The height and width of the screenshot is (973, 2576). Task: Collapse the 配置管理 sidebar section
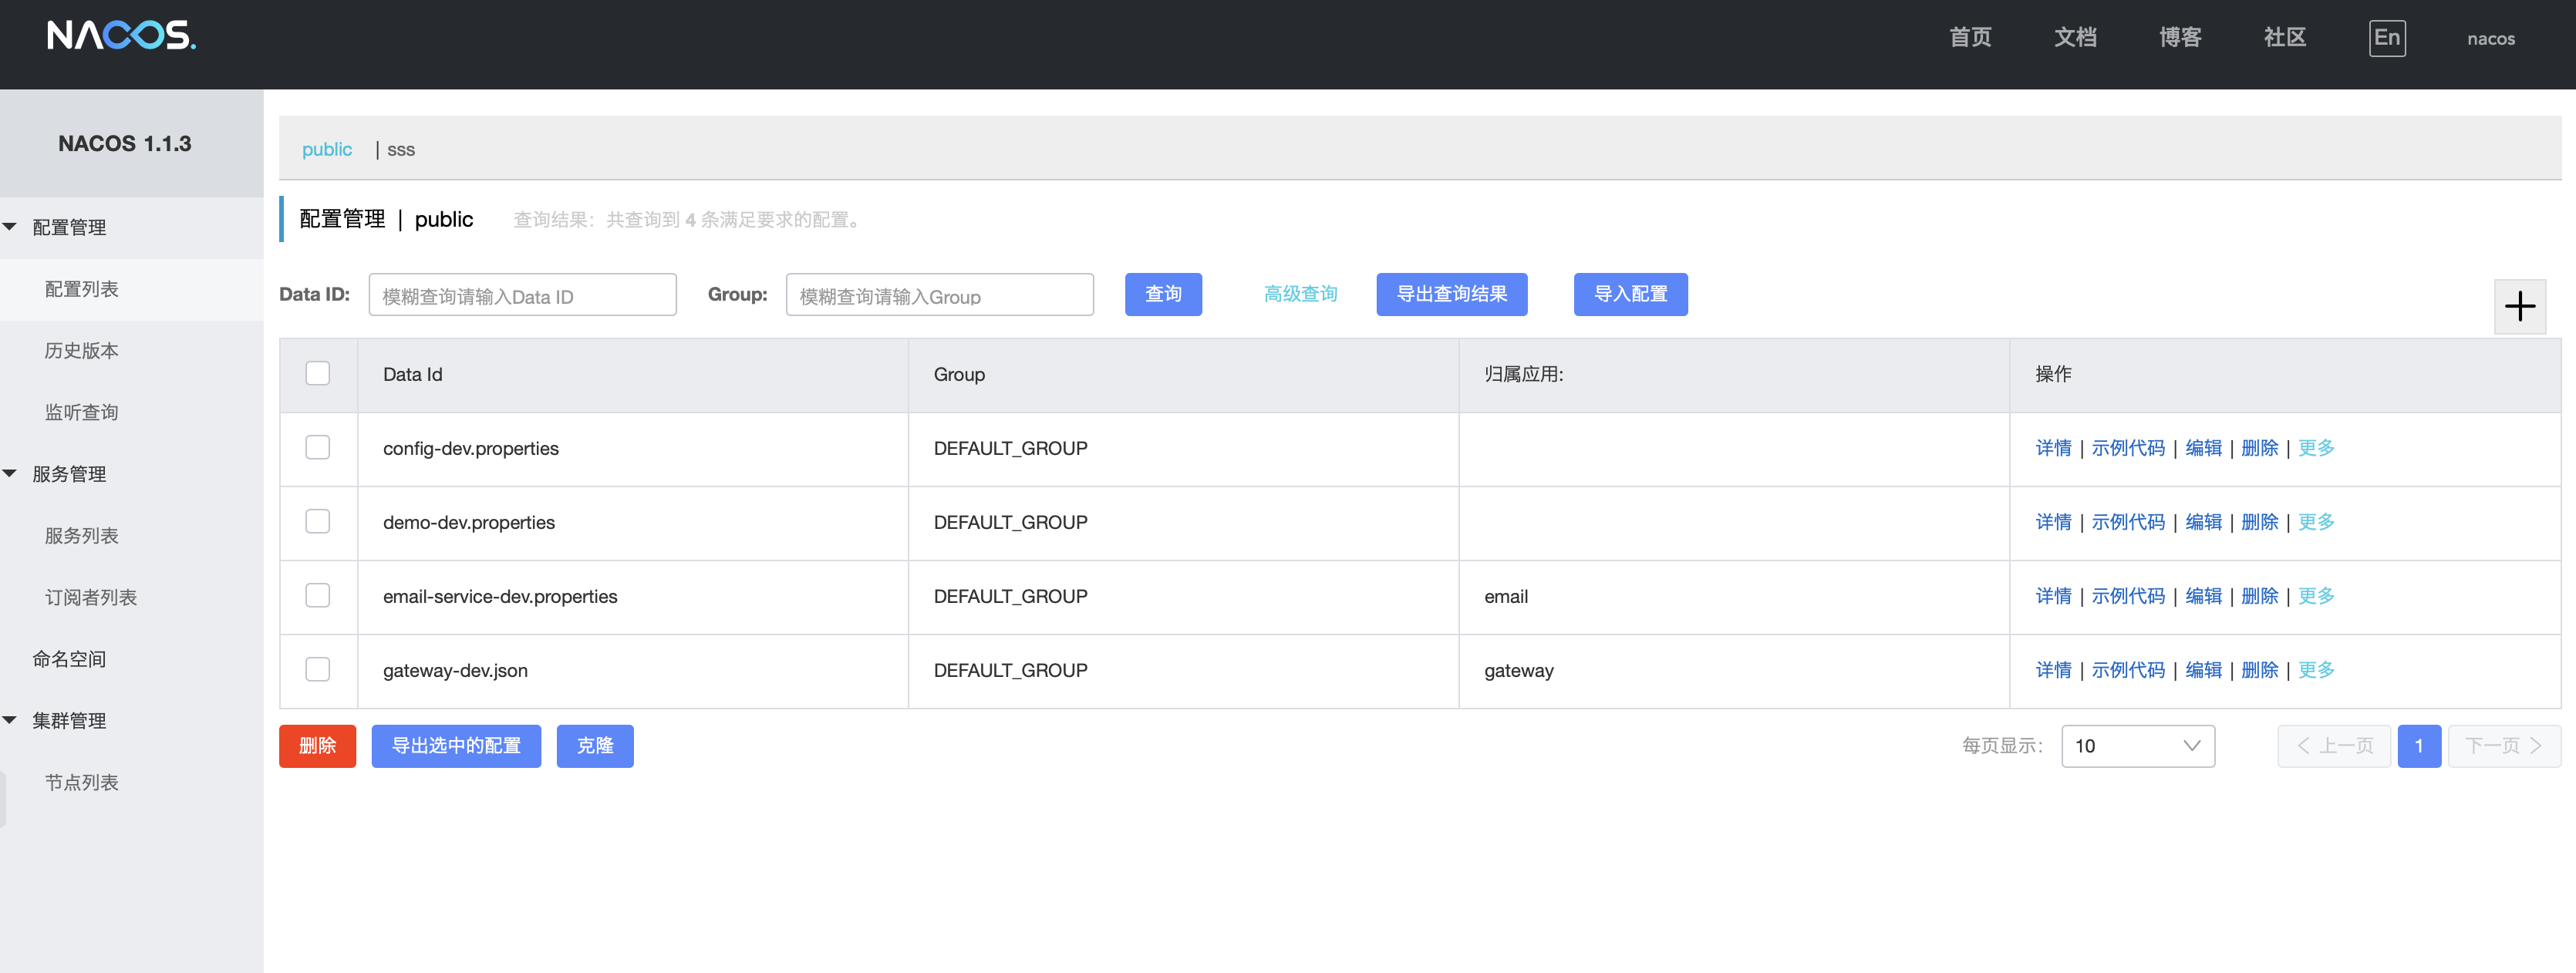(x=11, y=227)
